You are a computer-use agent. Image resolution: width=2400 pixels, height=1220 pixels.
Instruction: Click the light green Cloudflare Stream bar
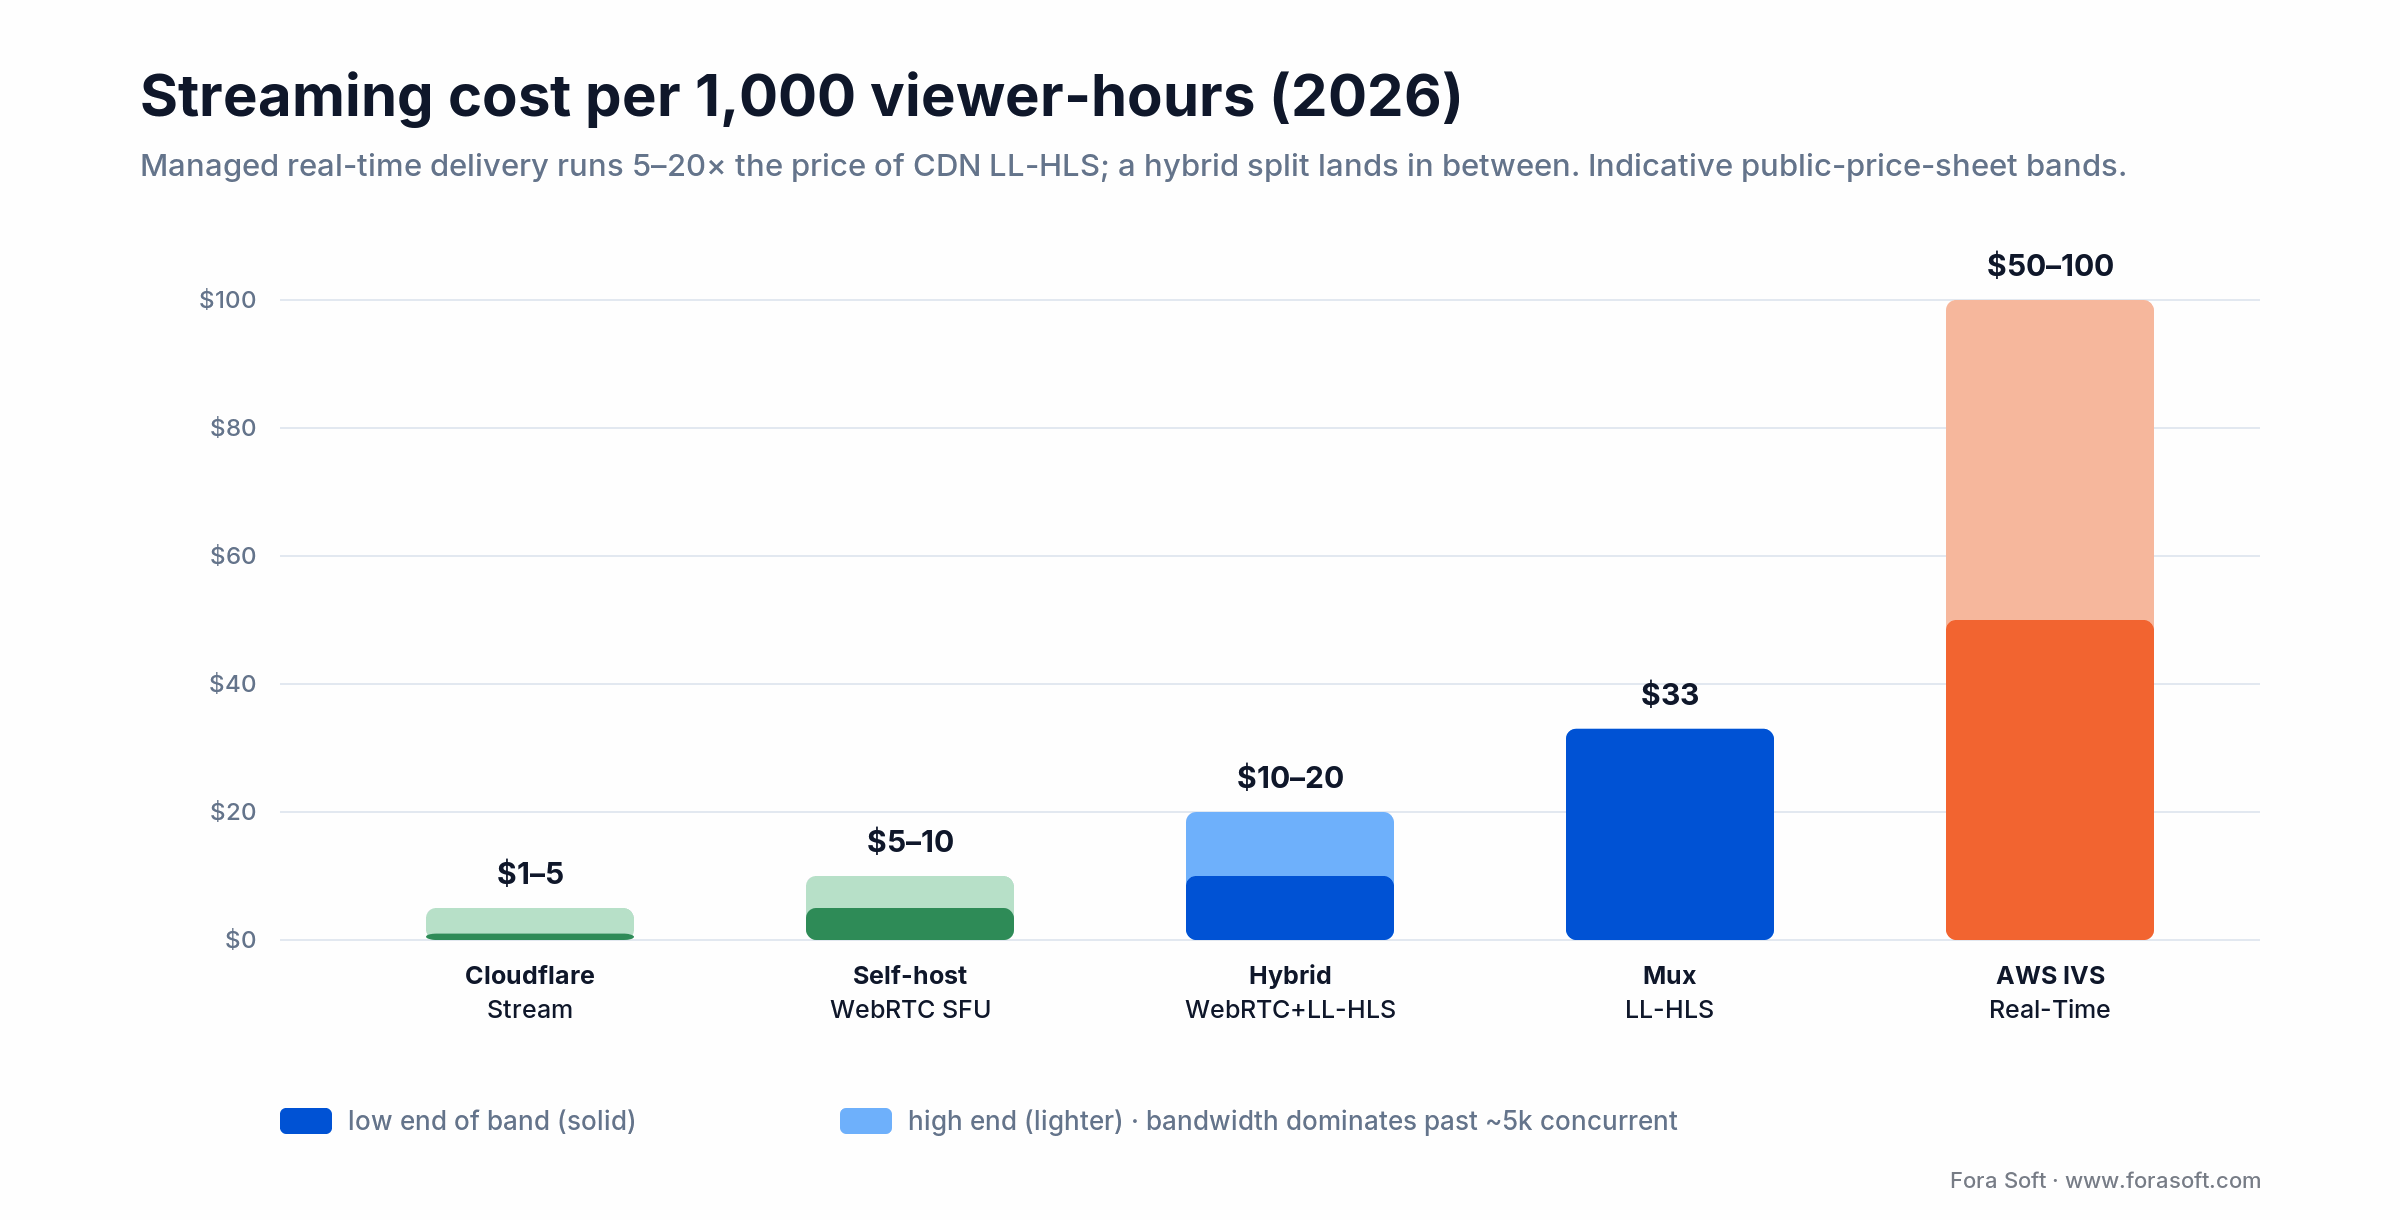(530, 920)
